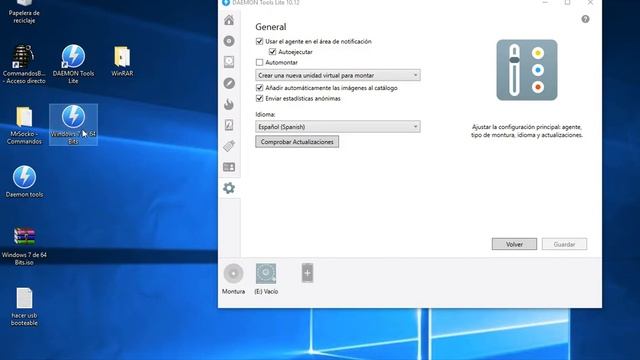
Task: Select hacer usb booteable text file
Action: 24,307
